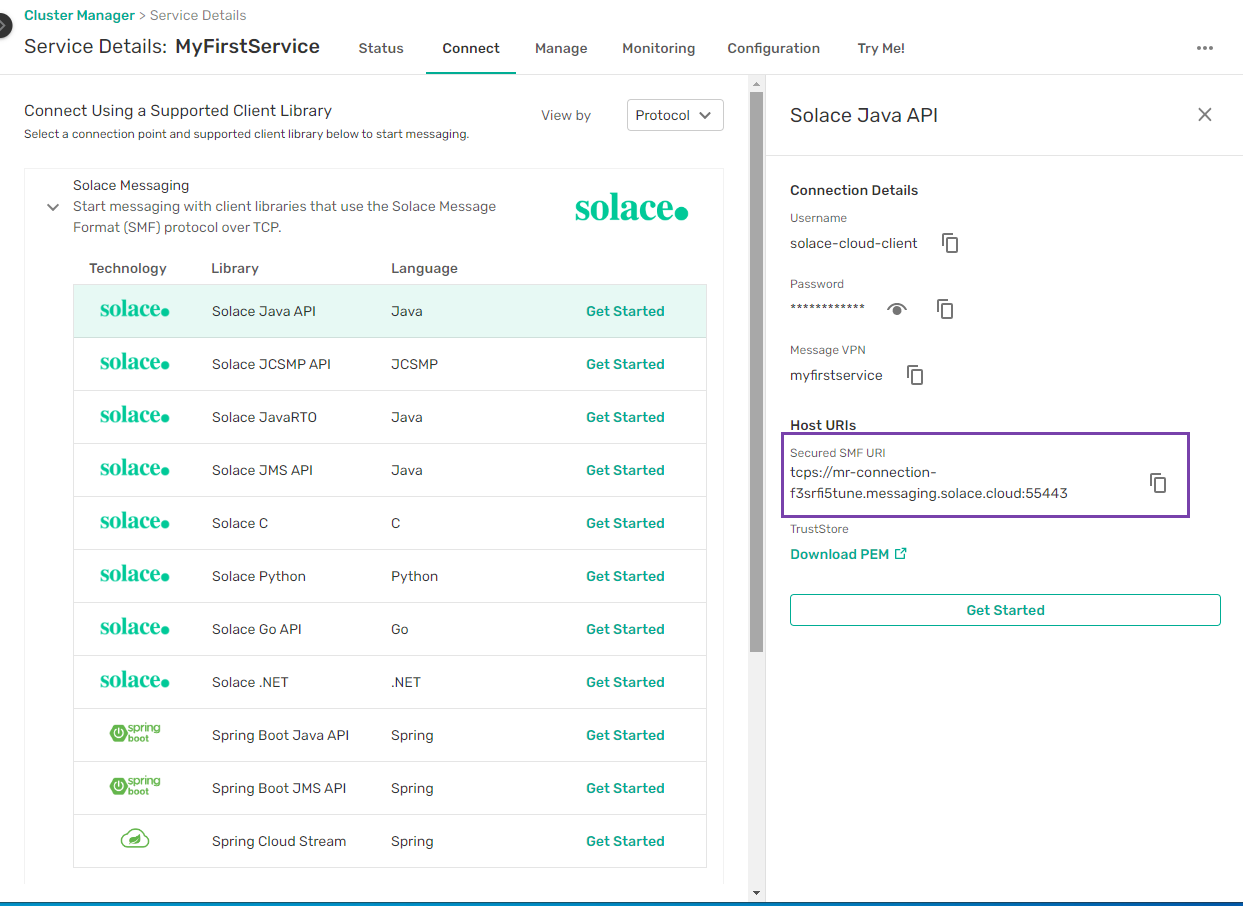Collapse the Solace Messaging section

pyautogui.click(x=54, y=207)
